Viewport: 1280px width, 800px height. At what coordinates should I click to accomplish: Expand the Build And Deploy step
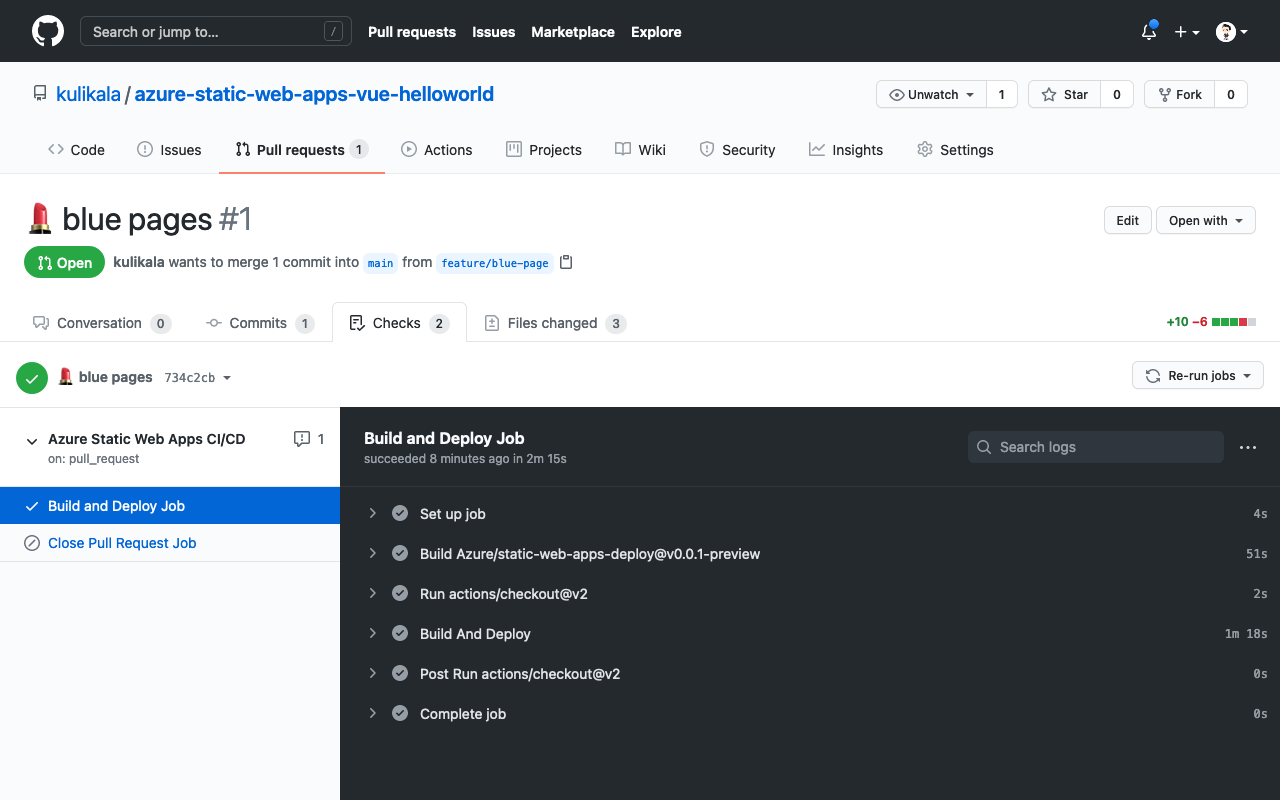372,633
